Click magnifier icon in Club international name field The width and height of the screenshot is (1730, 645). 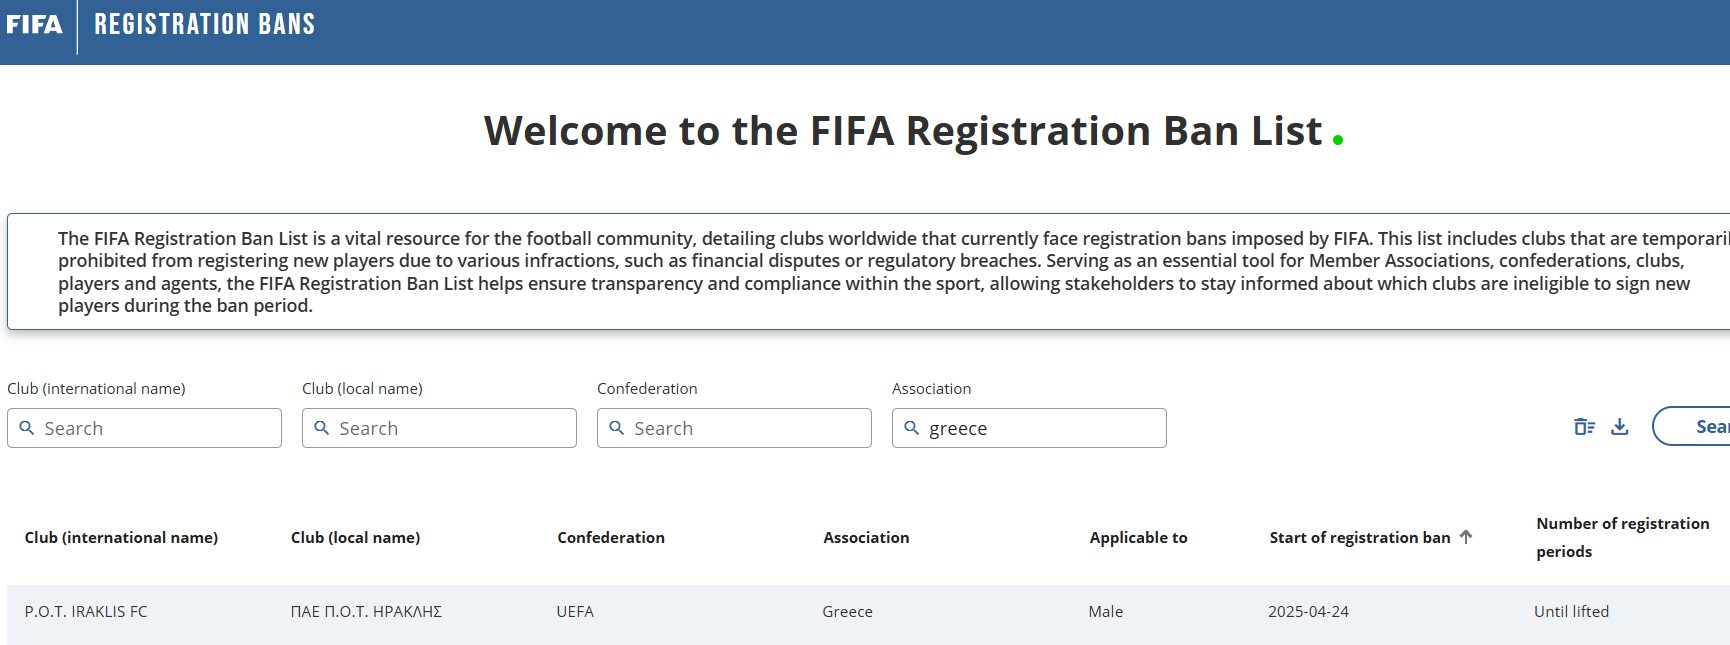click(27, 428)
